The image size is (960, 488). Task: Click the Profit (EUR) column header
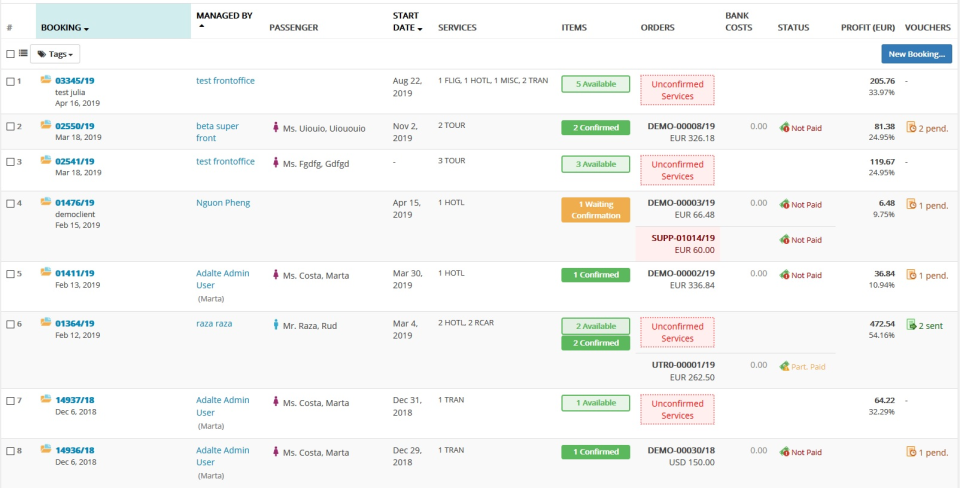coord(867,27)
